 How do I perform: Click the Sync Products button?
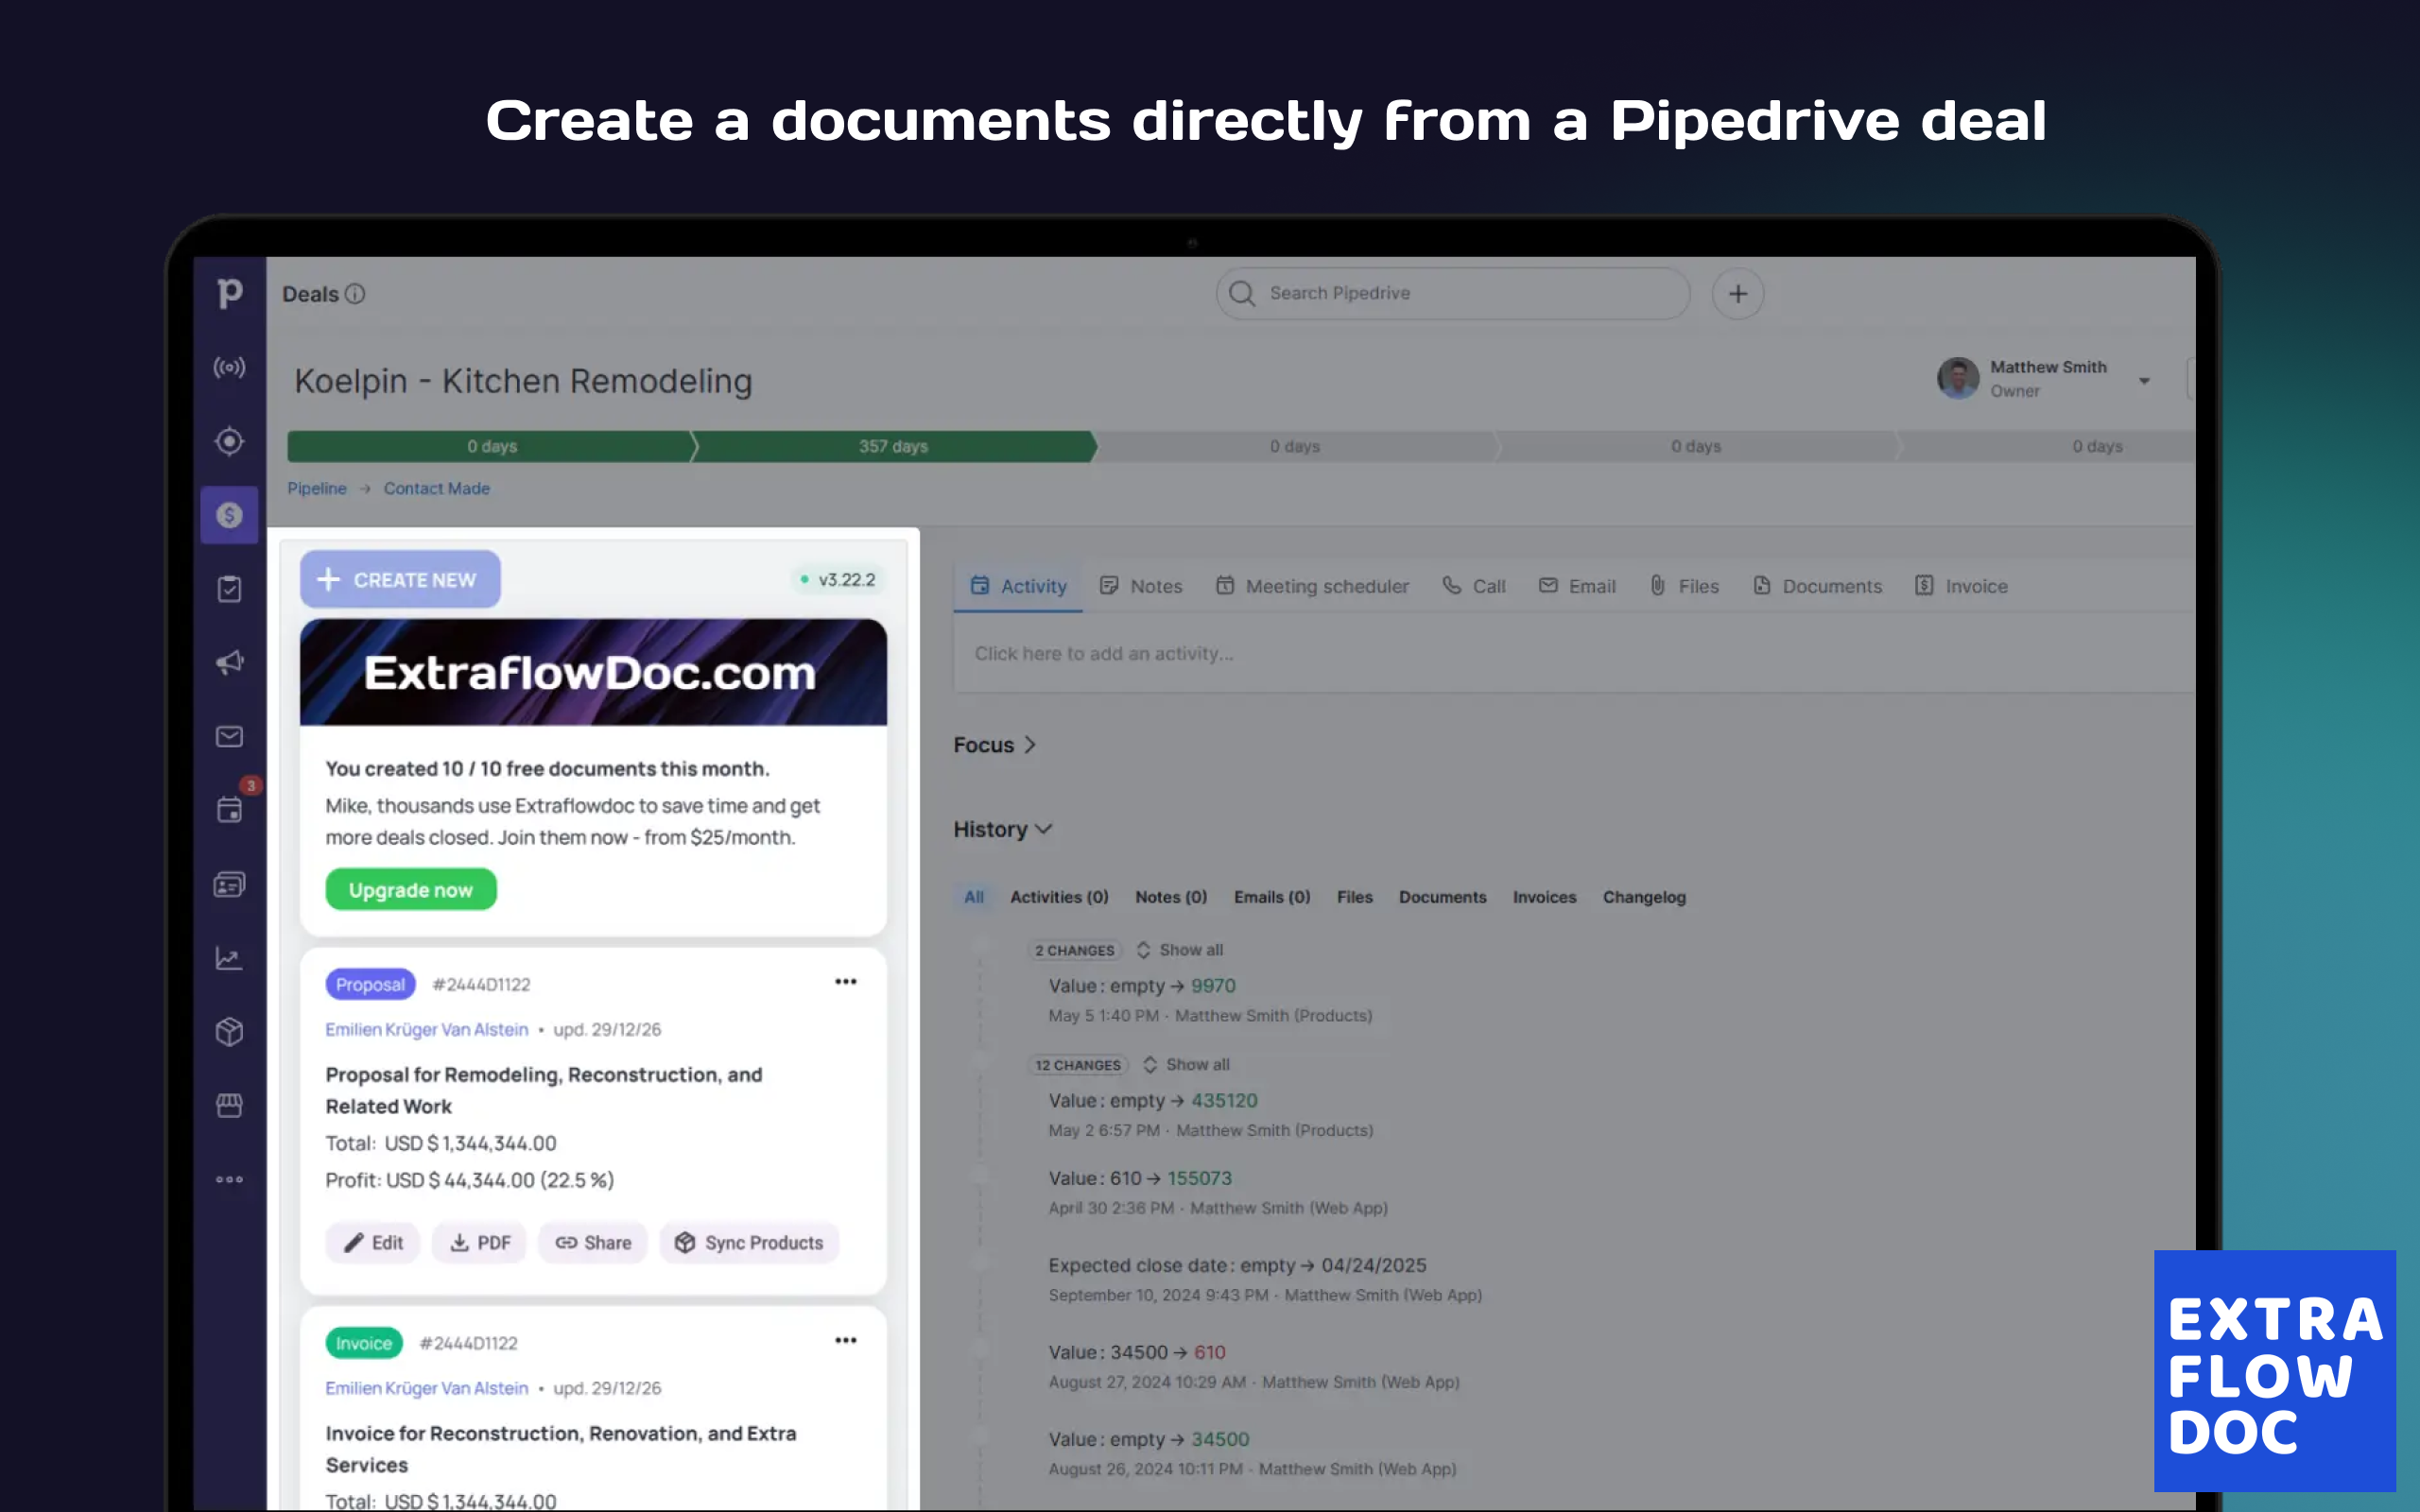(x=749, y=1243)
